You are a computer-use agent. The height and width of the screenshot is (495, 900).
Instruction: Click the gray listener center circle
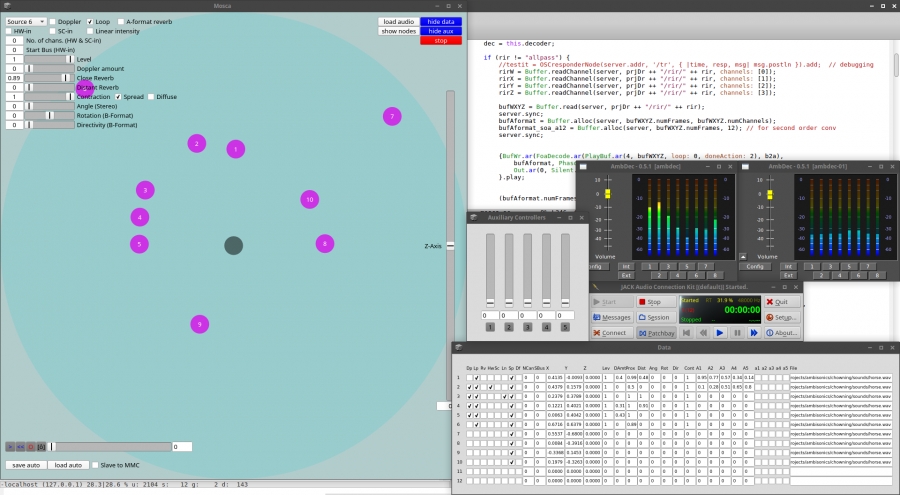234,246
